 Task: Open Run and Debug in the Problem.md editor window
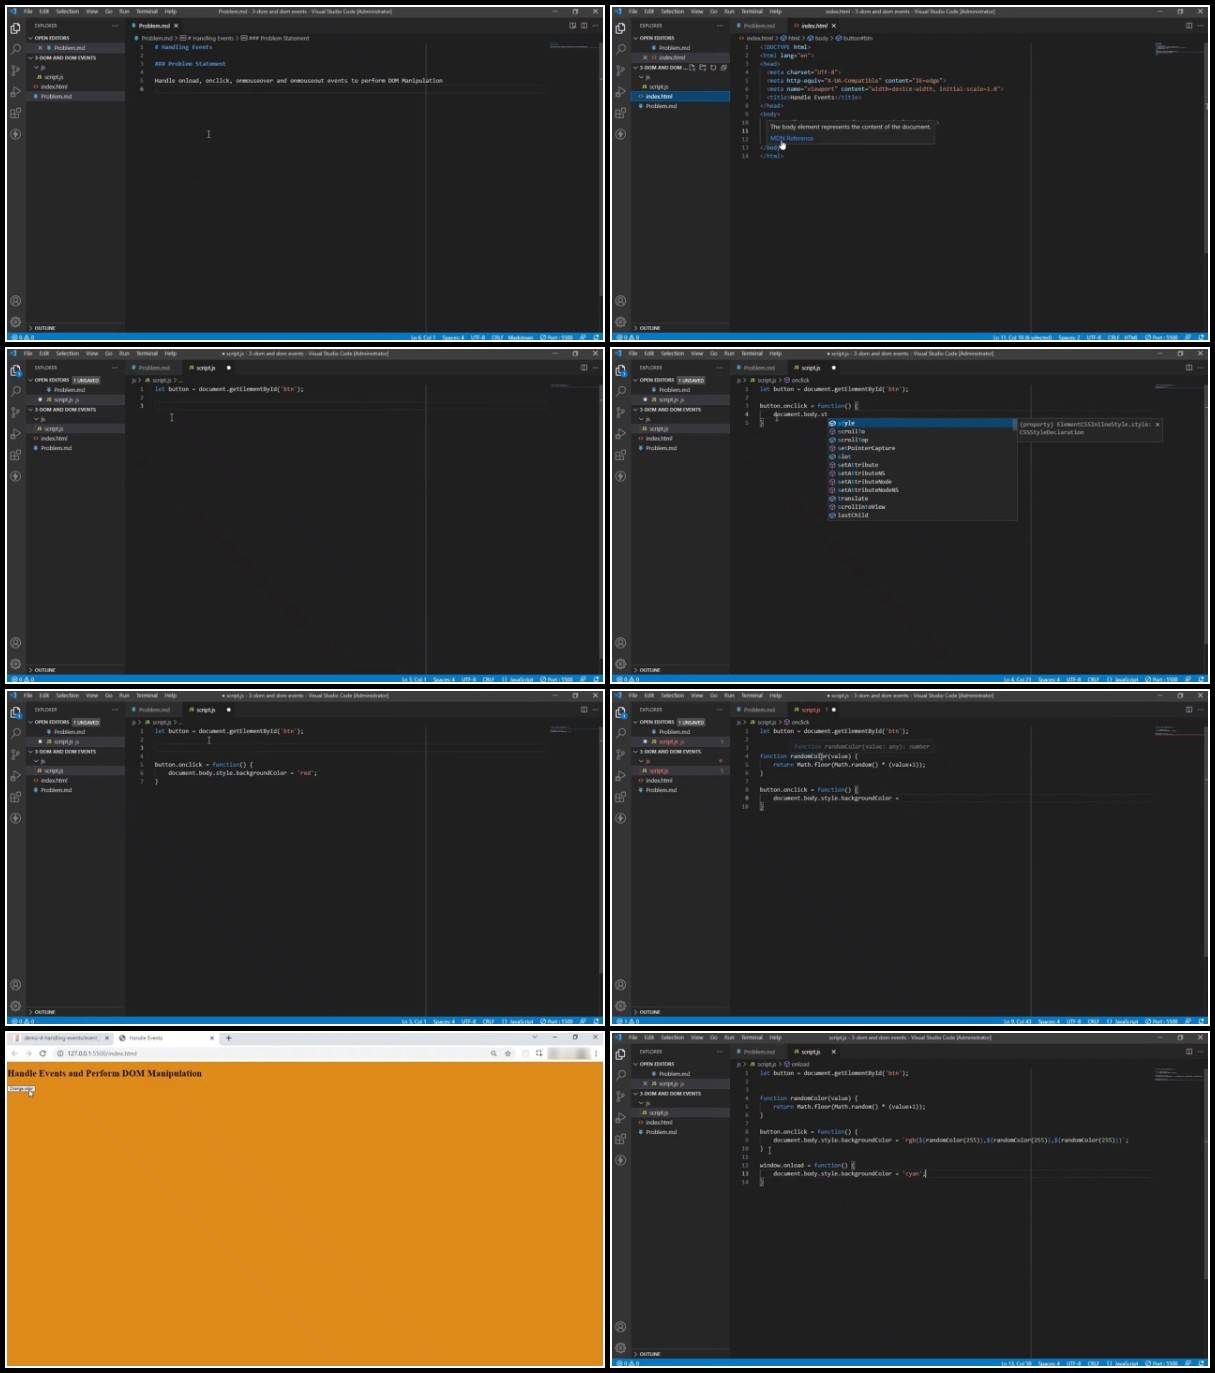pyautogui.click(x=15, y=91)
